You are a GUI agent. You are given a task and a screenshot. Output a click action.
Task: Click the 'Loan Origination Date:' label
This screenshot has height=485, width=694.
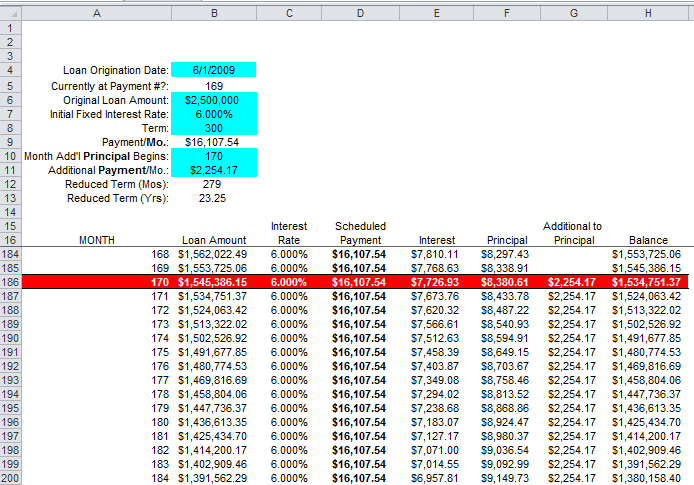click(116, 70)
